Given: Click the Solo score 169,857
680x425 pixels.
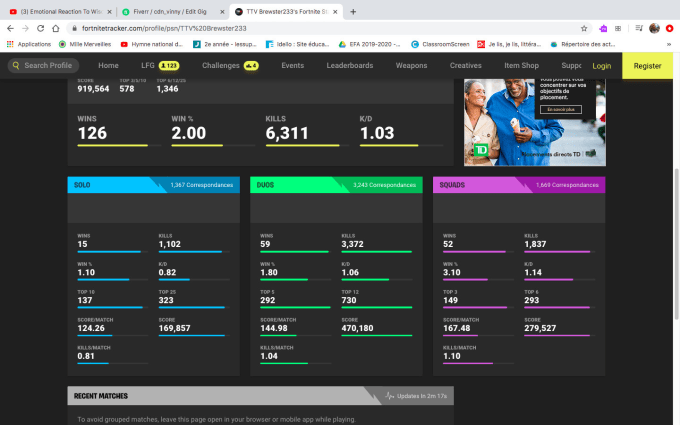Looking at the screenshot, I should (x=174, y=328).
